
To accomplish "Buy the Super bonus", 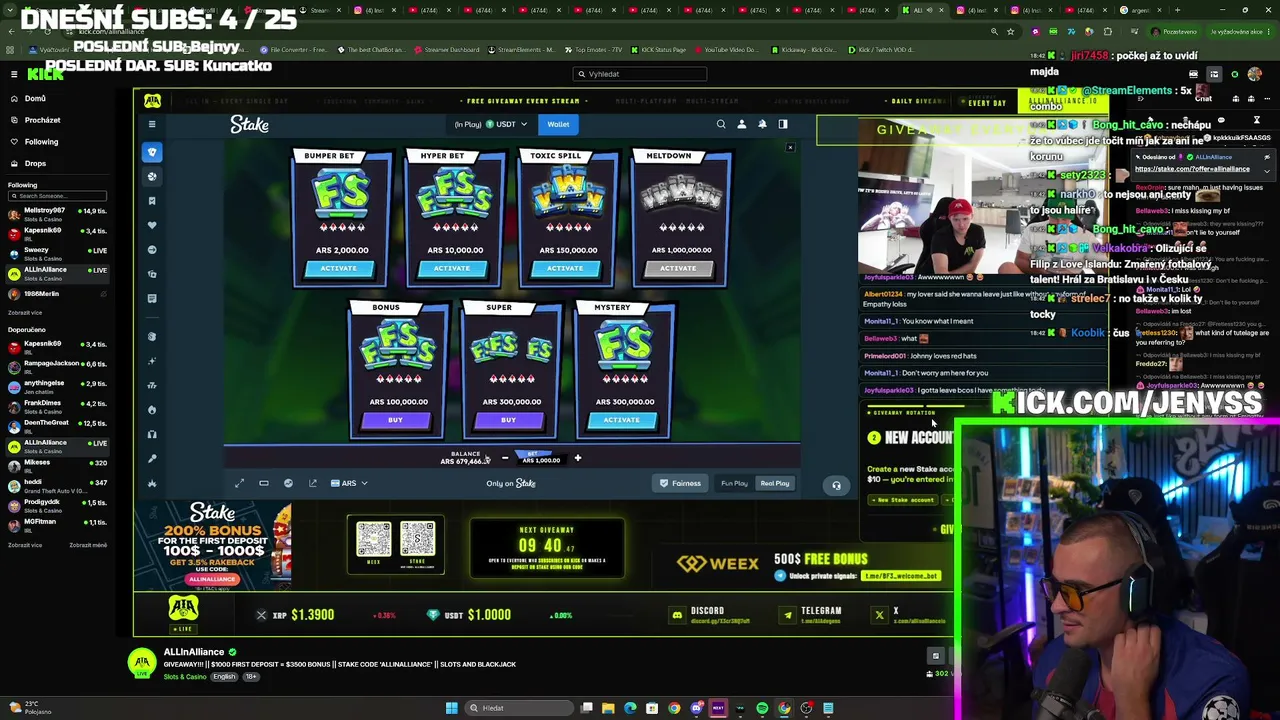I will coord(508,420).
